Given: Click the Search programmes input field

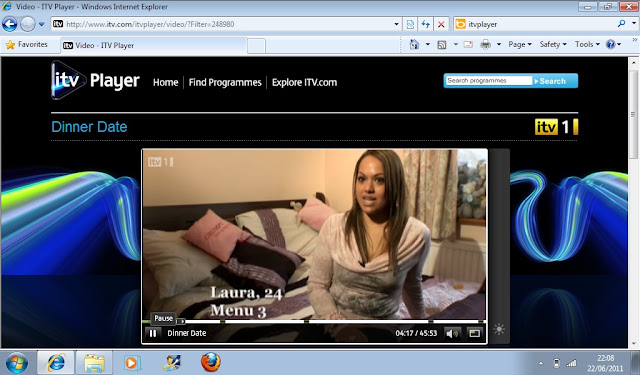Looking at the screenshot, I should tap(489, 80).
